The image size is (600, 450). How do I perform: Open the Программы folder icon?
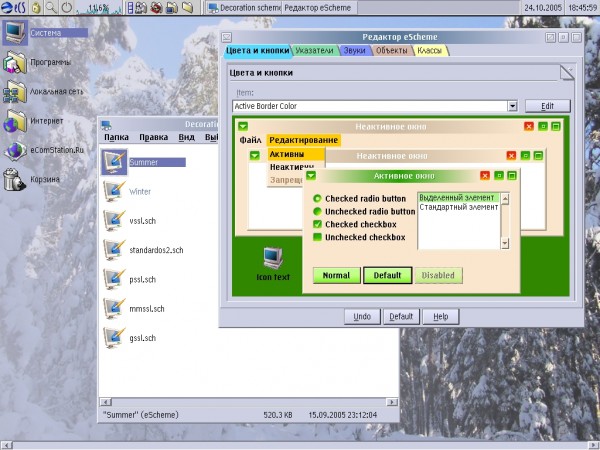coord(14,63)
